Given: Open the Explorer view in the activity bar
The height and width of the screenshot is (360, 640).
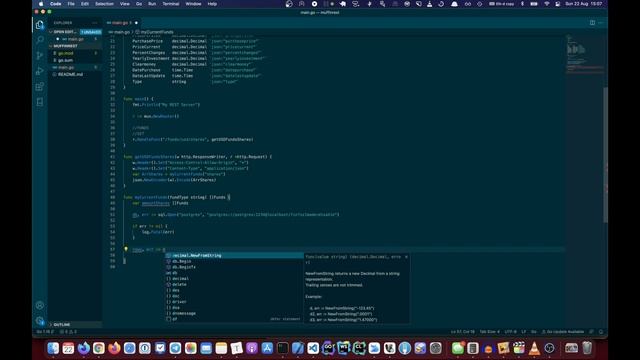Looking at the screenshot, I should point(40,25).
